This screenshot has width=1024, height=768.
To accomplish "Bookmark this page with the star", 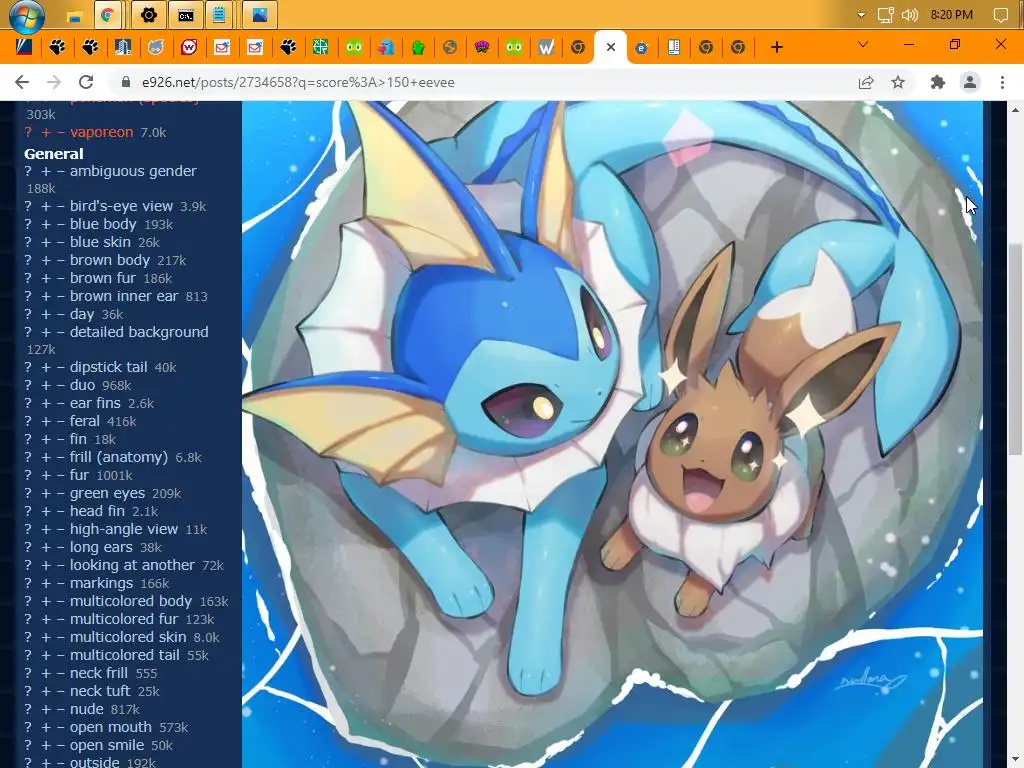I will pyautogui.click(x=898, y=82).
